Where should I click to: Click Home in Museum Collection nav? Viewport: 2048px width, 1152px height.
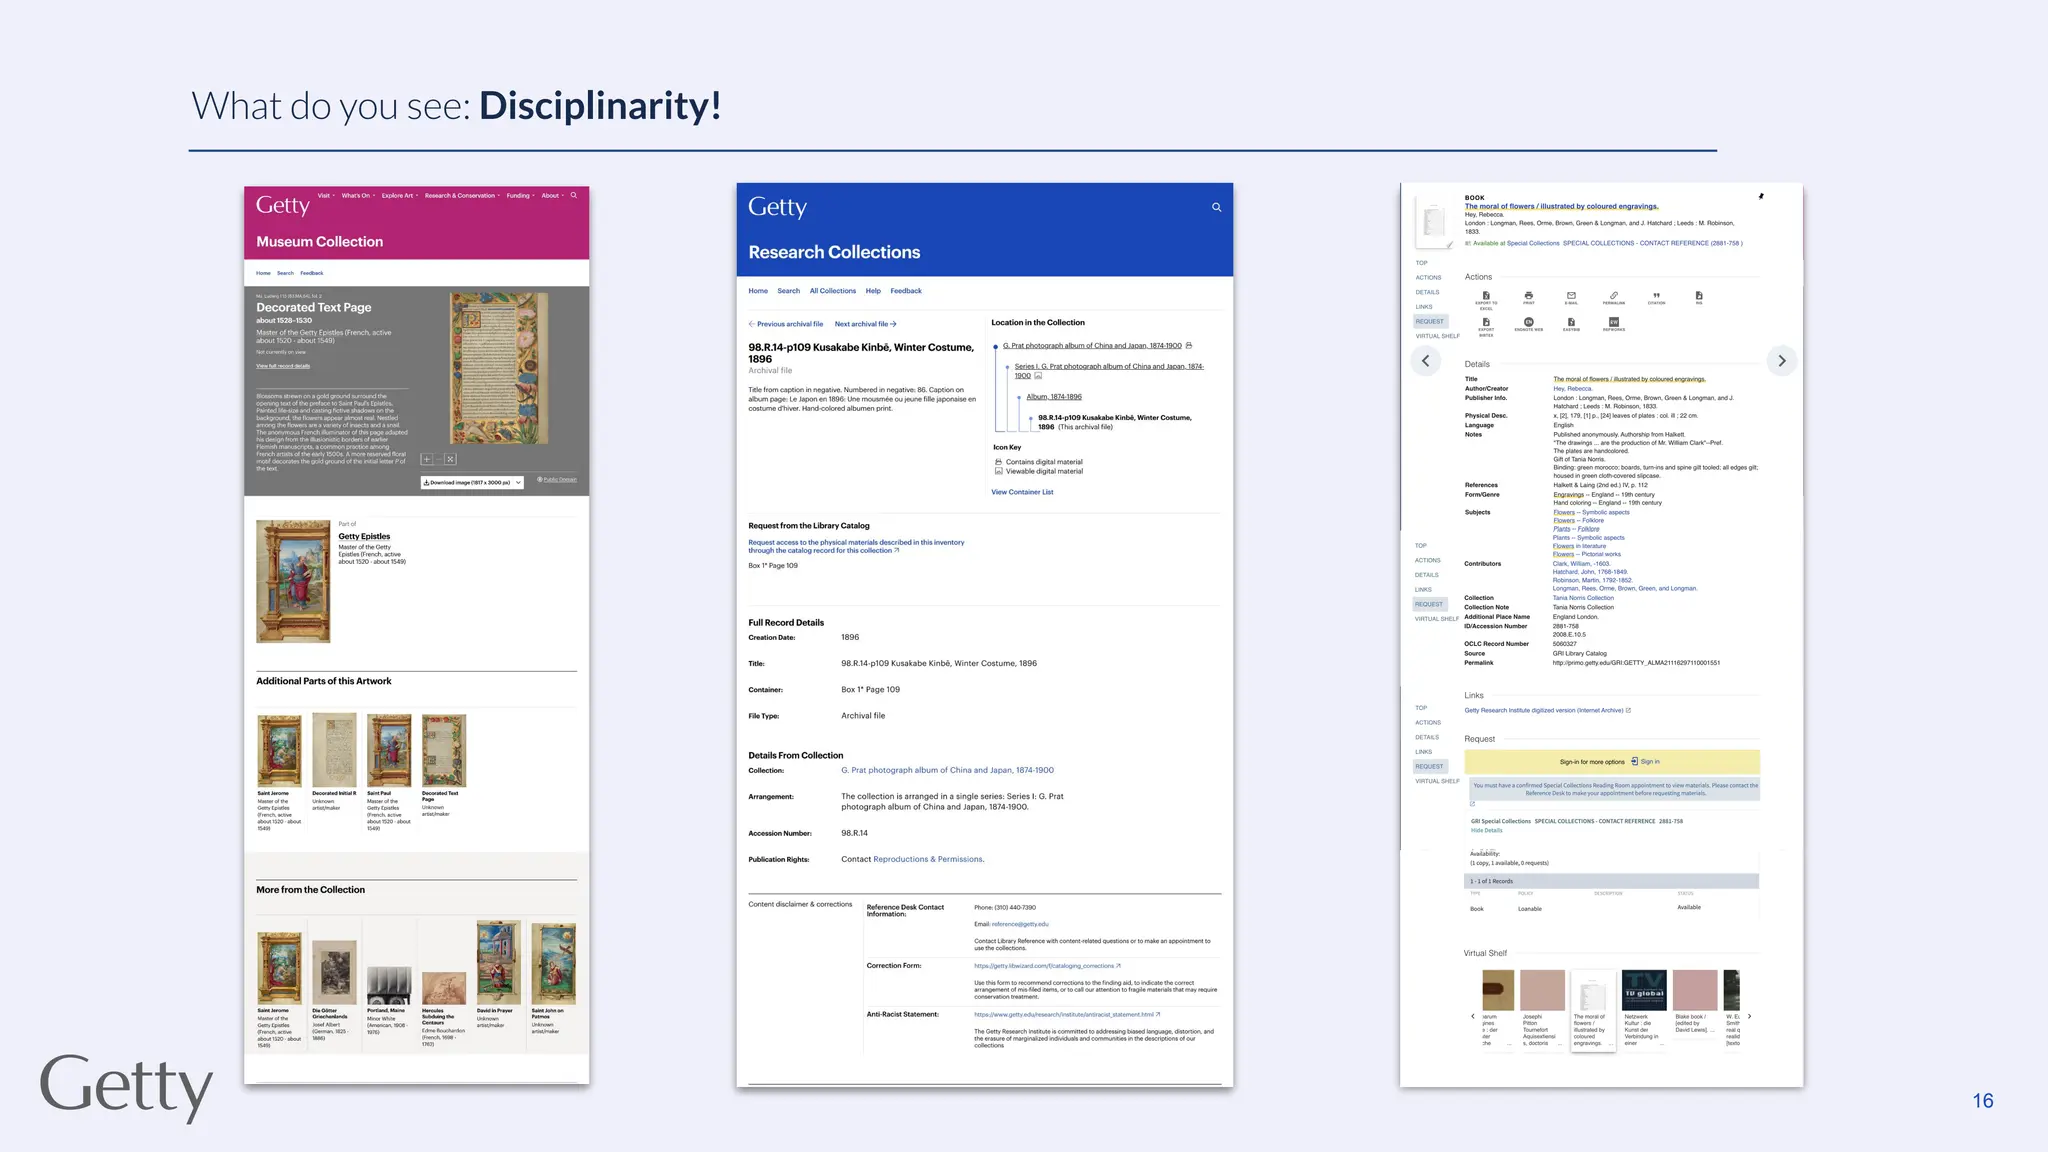tap(263, 273)
